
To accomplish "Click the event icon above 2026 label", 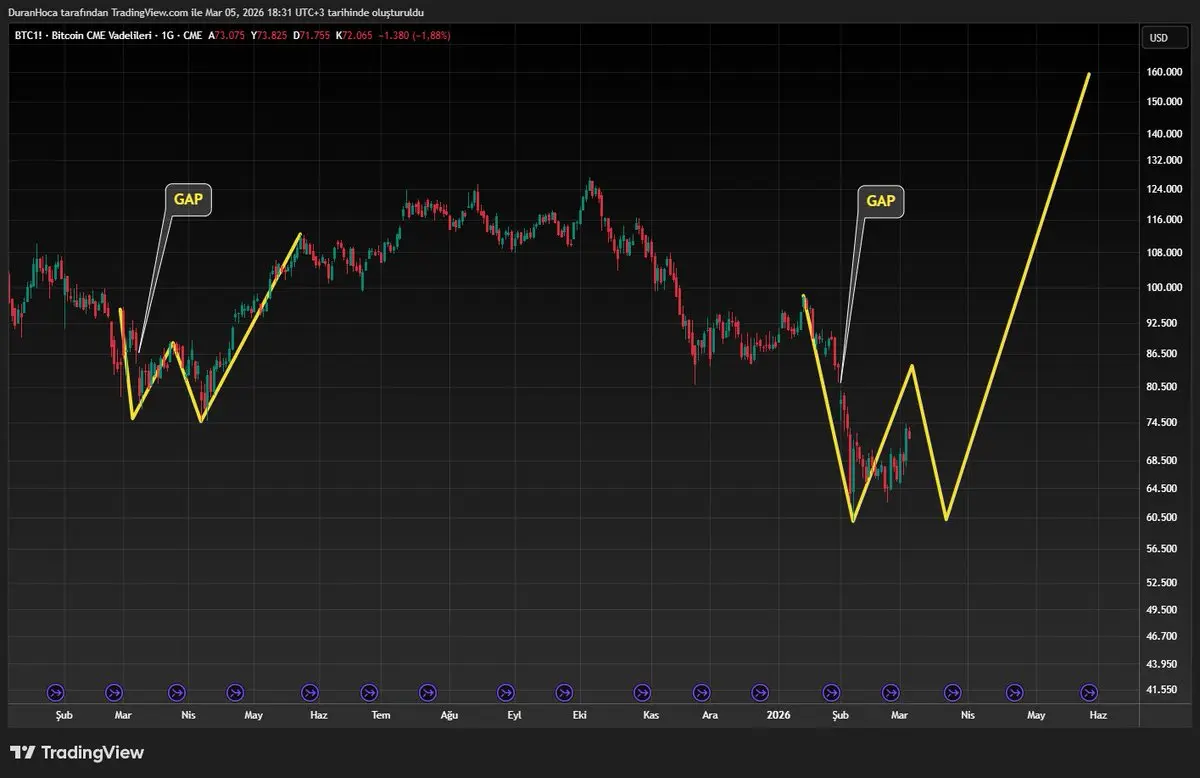I will (761, 692).
